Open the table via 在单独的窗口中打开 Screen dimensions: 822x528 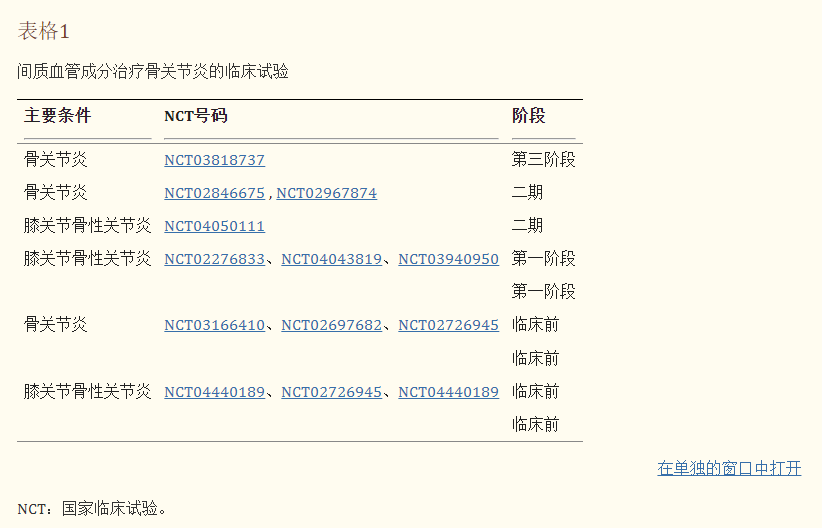click(x=729, y=468)
